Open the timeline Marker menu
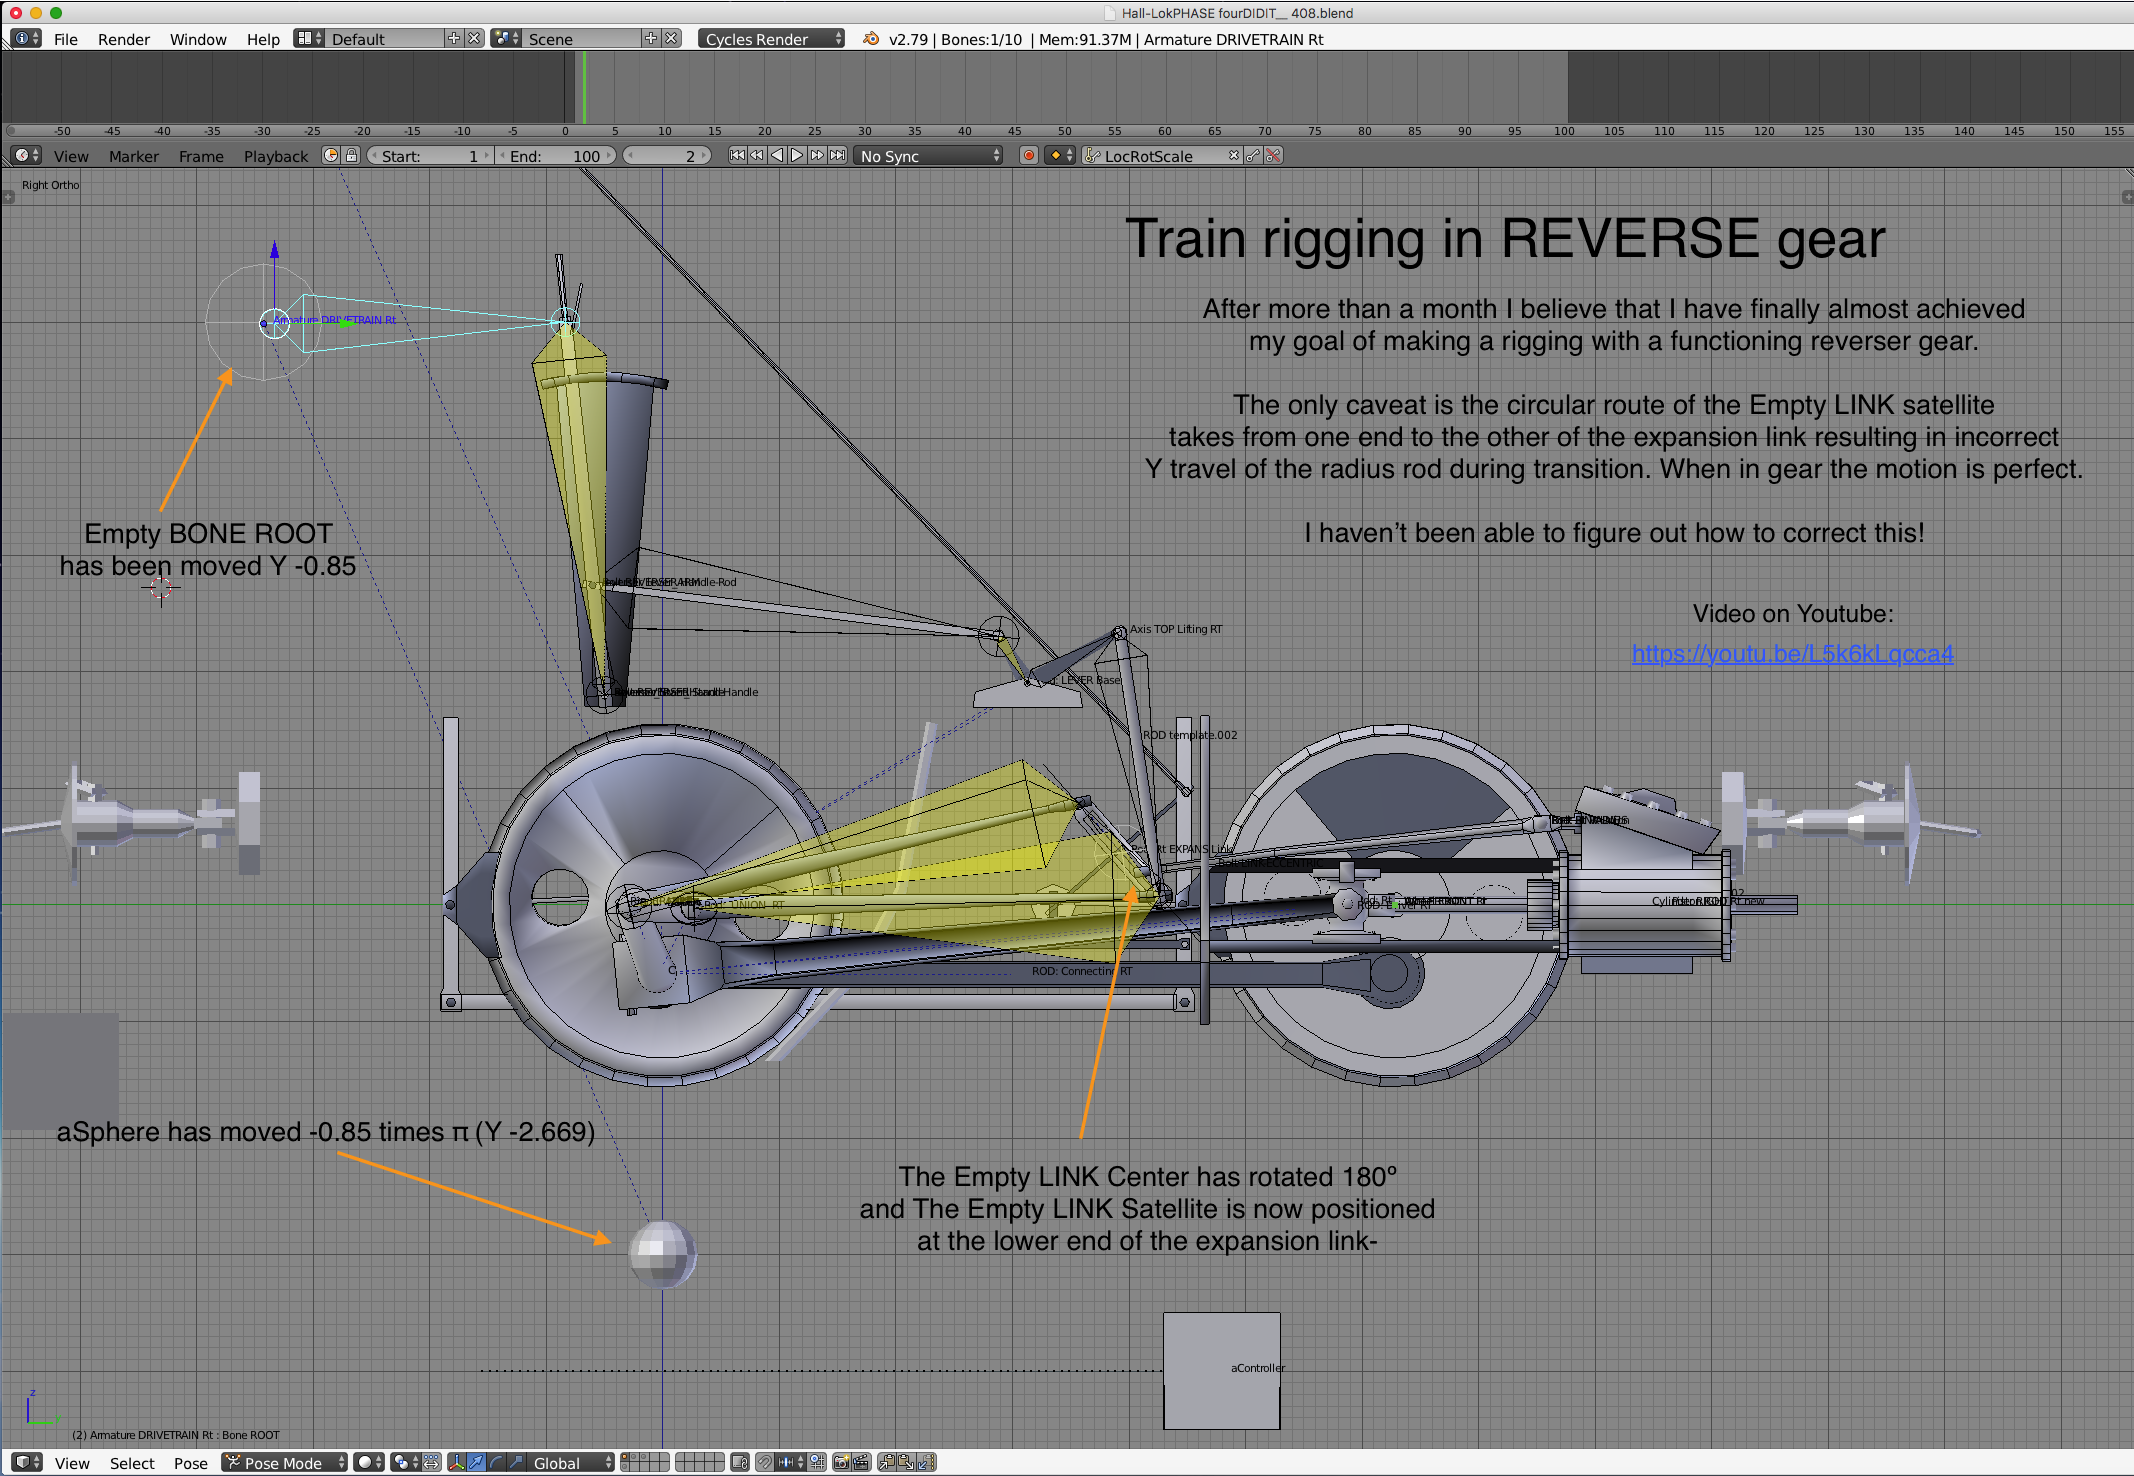 (x=134, y=156)
